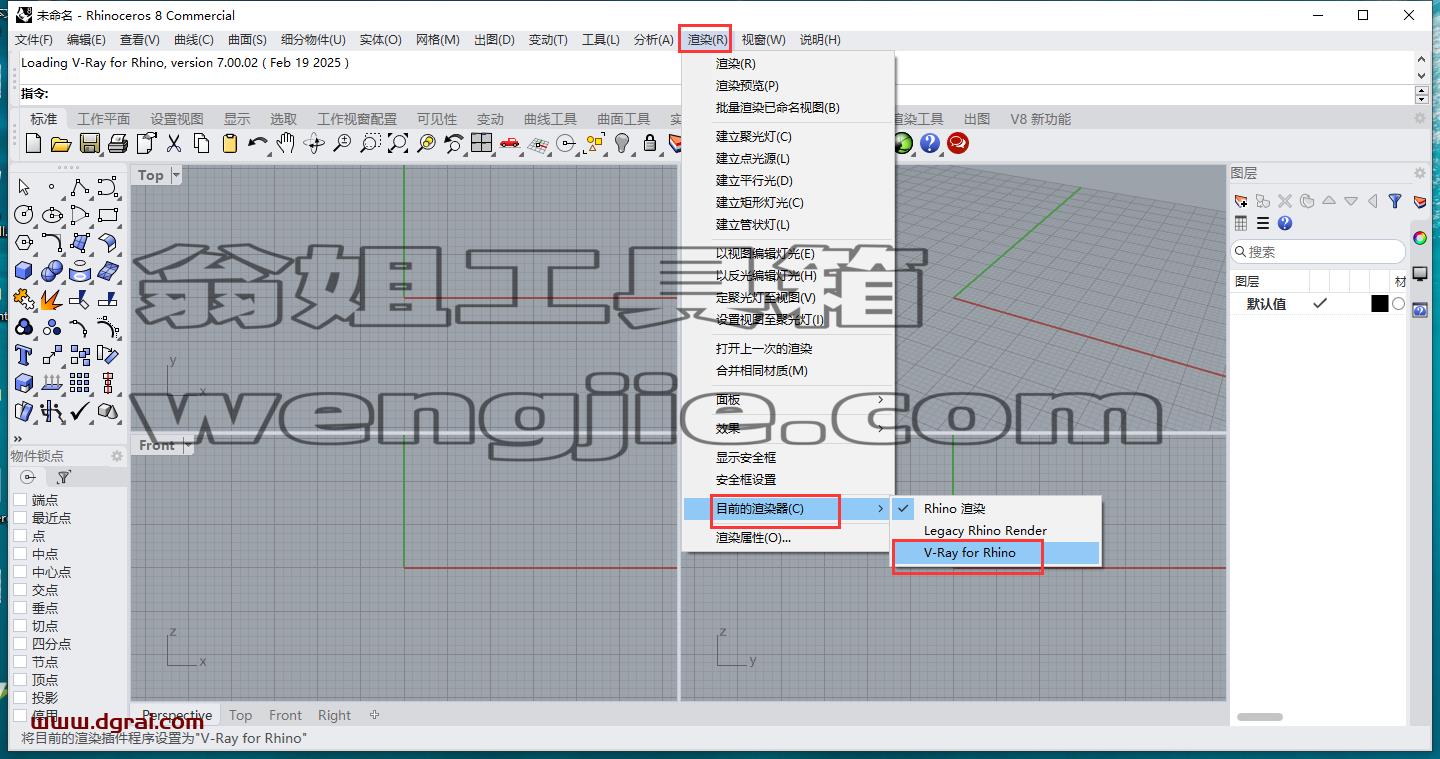Select the Box solid tool in left sidebar
This screenshot has width=1440, height=759.
(x=24, y=270)
